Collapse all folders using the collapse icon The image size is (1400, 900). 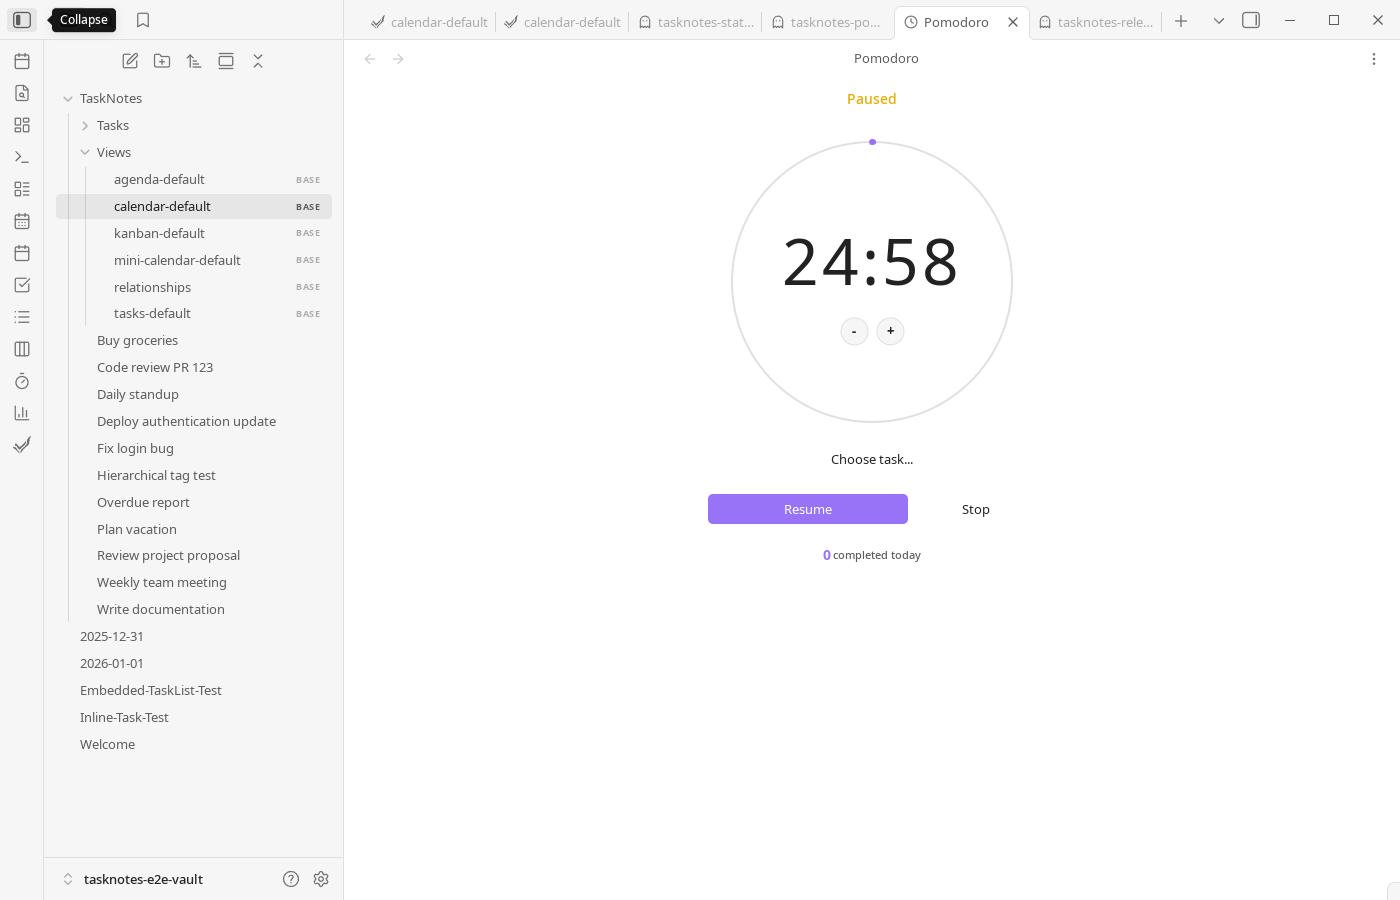[258, 61]
